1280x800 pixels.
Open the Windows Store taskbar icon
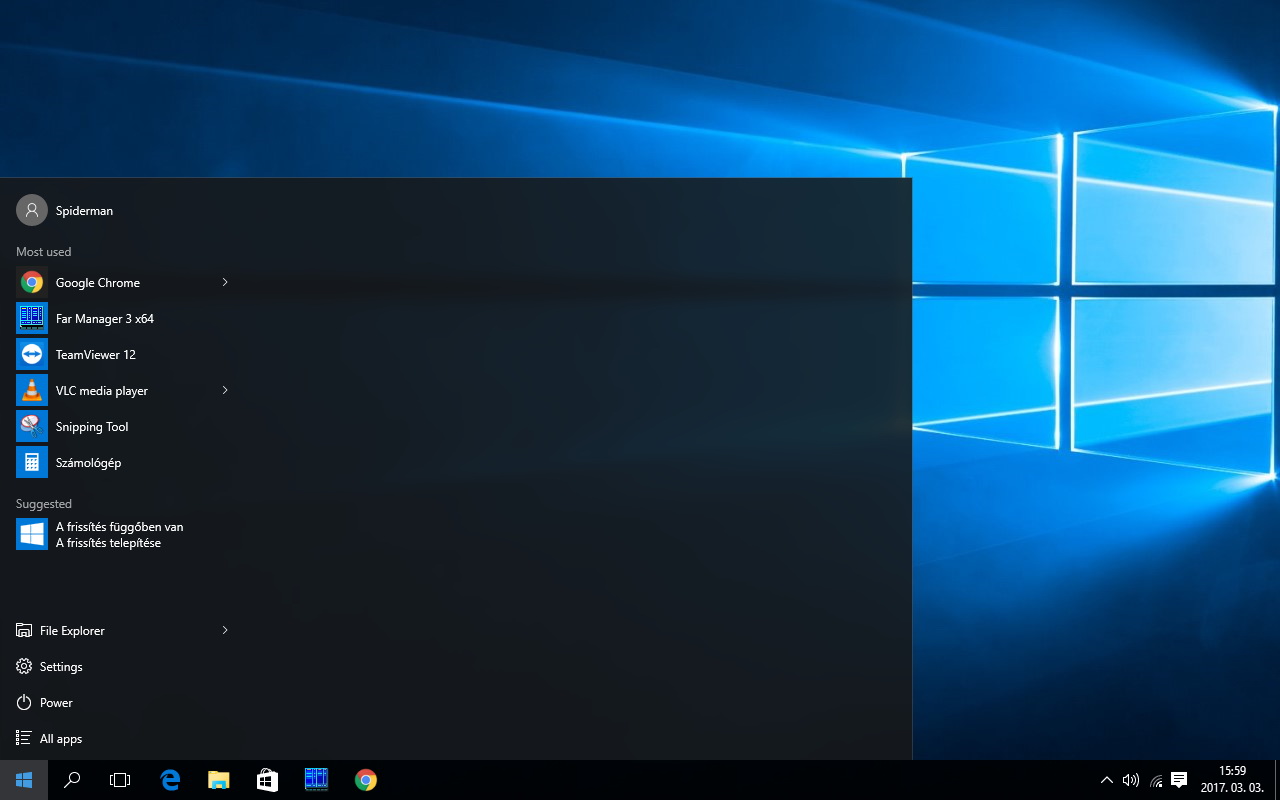pyautogui.click(x=267, y=780)
